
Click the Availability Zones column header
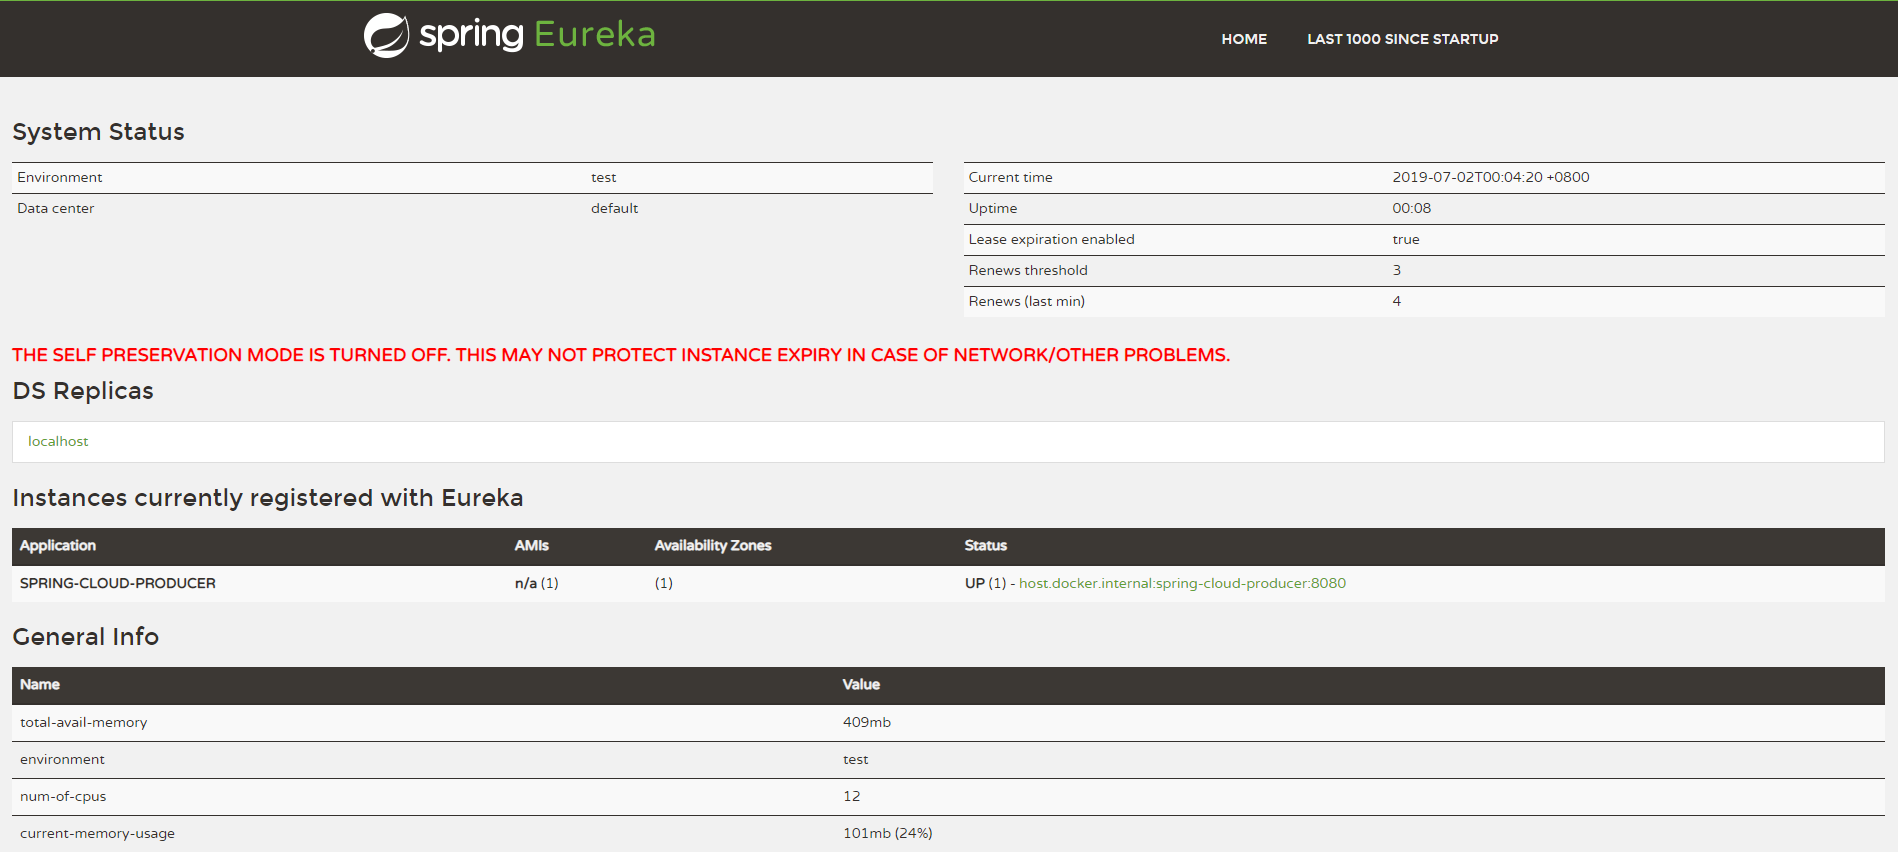click(713, 545)
